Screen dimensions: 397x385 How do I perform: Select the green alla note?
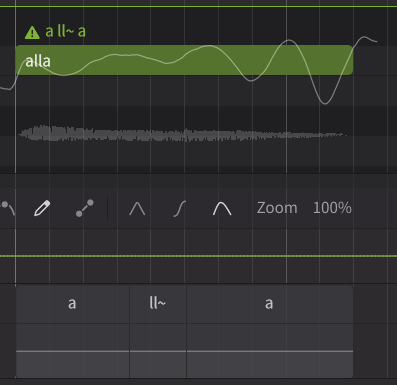(184, 60)
